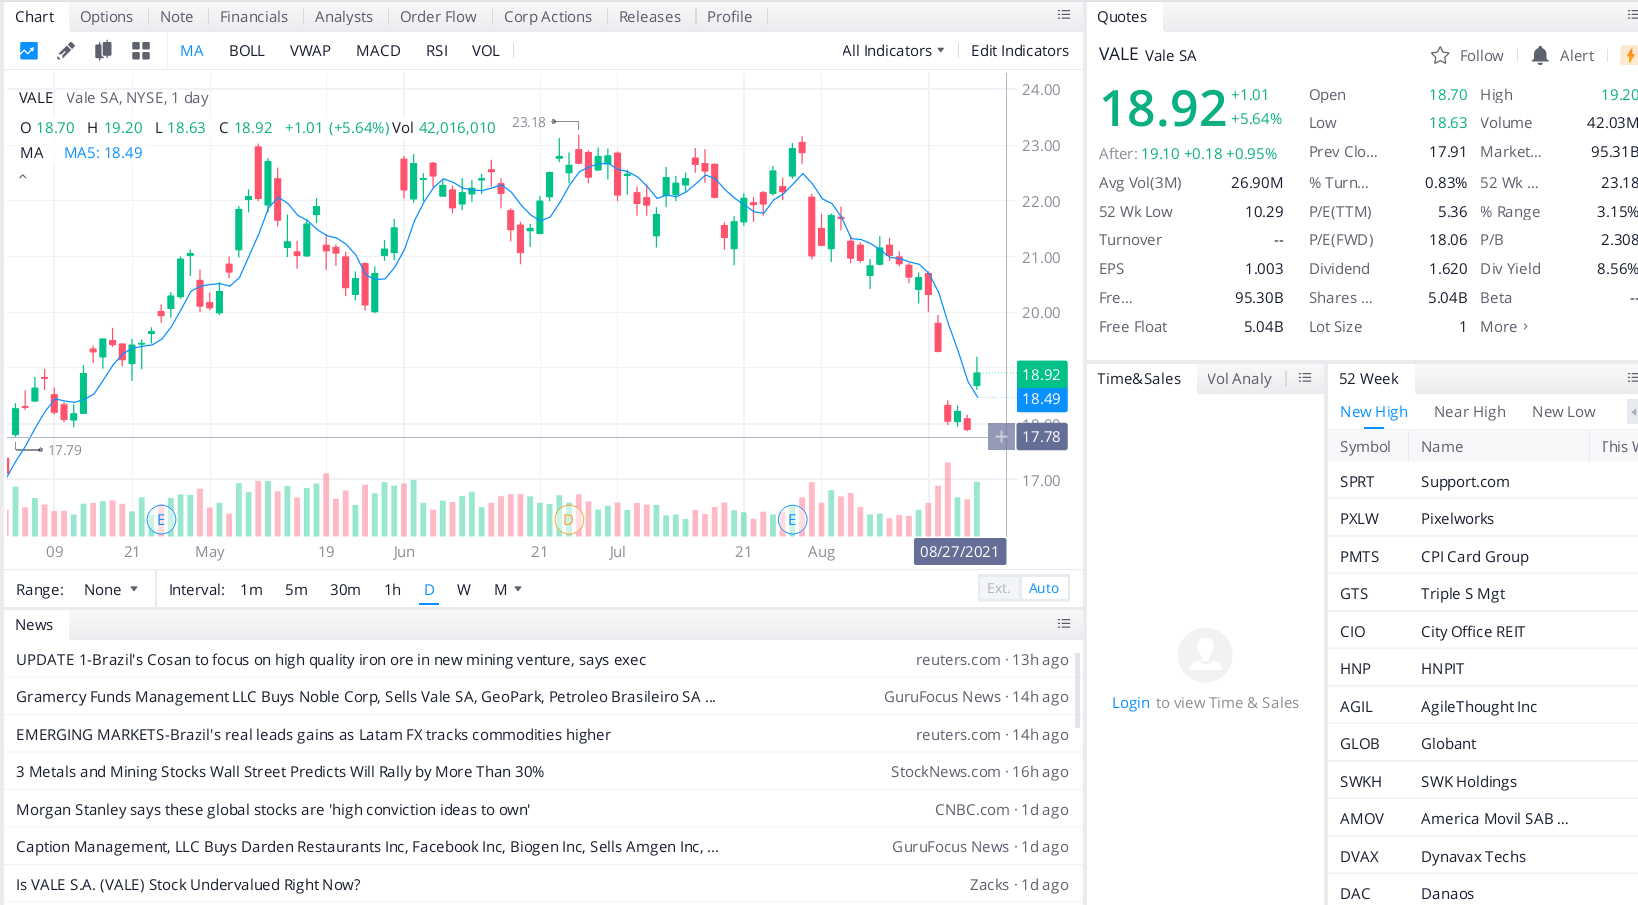Open Morgan Stanley high conviction article
Screen dimensions: 1638x905
pyautogui.click(x=273, y=810)
